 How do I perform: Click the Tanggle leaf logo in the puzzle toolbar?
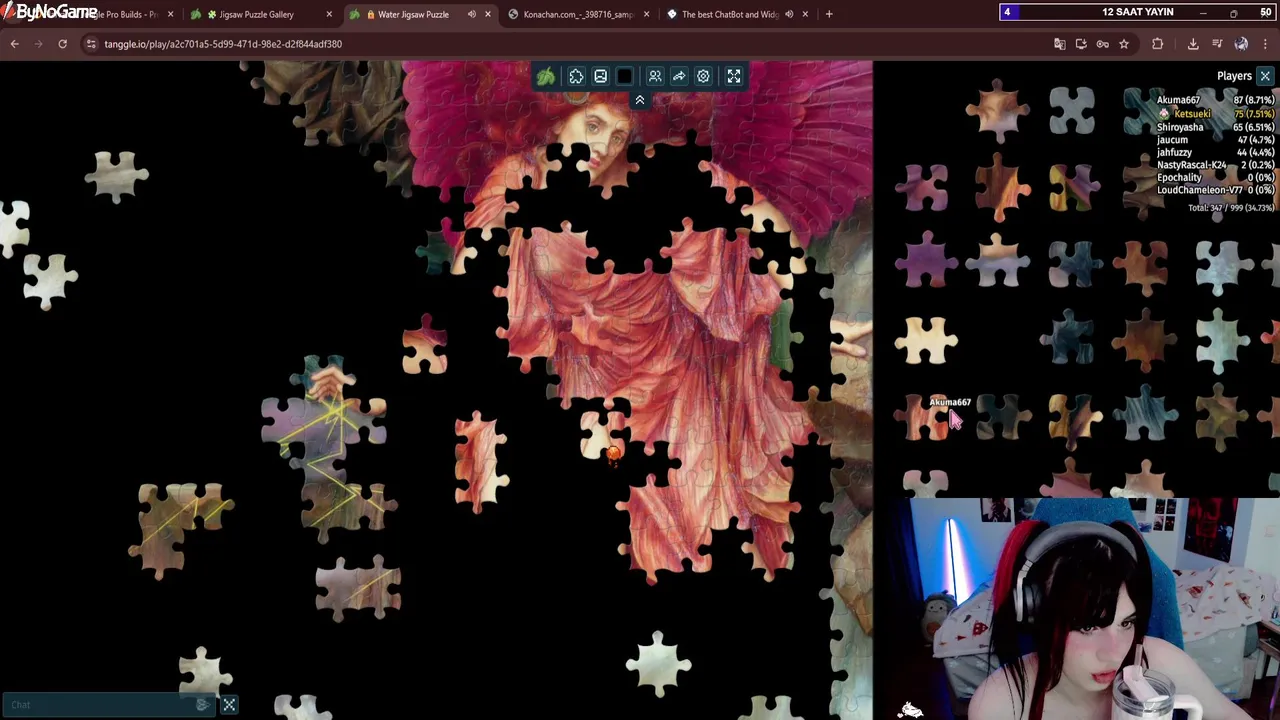click(x=545, y=76)
